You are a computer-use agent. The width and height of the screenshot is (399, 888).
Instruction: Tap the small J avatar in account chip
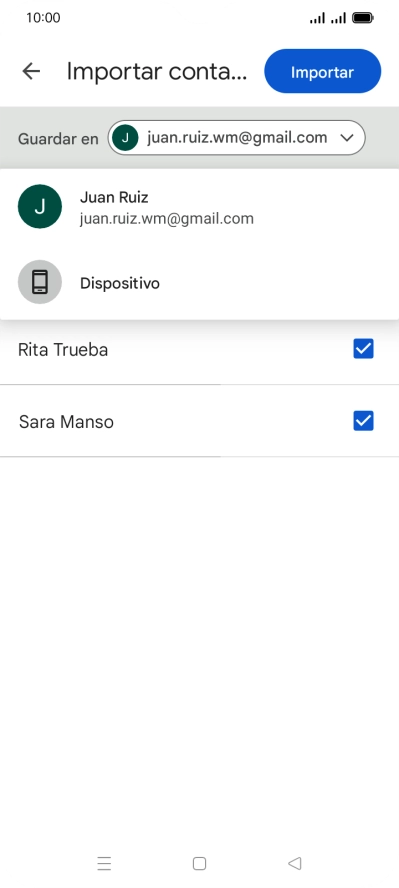tap(125, 138)
